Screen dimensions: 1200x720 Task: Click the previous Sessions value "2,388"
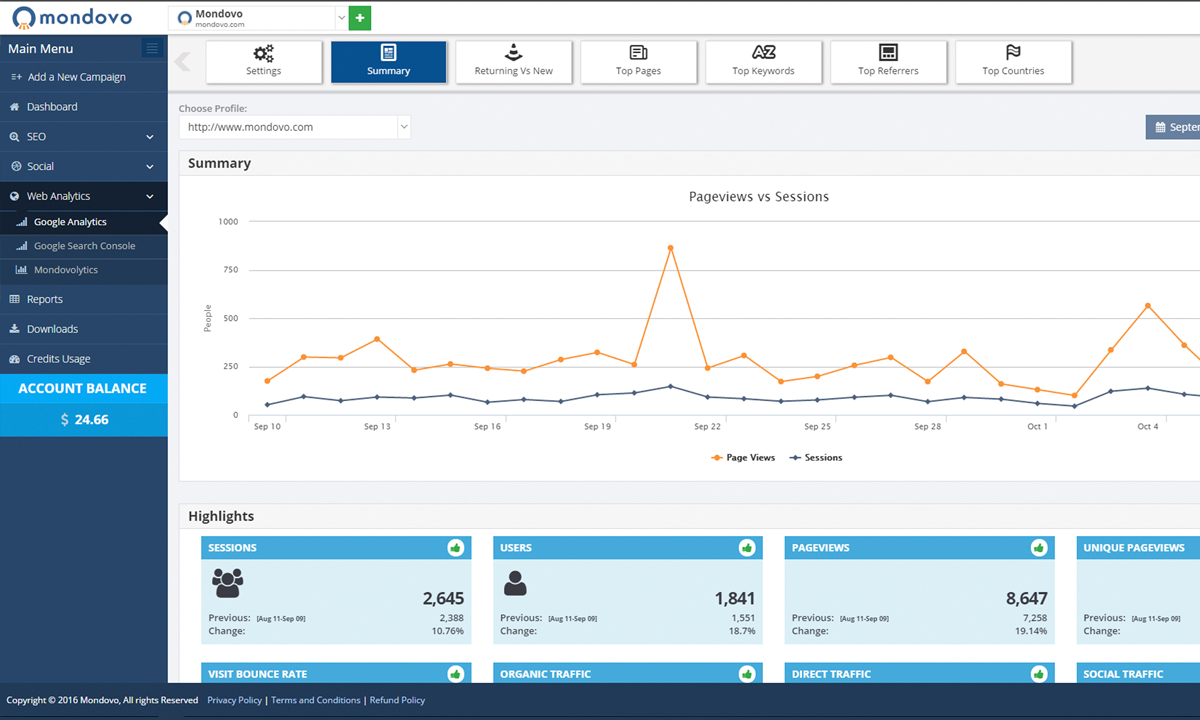click(x=451, y=618)
